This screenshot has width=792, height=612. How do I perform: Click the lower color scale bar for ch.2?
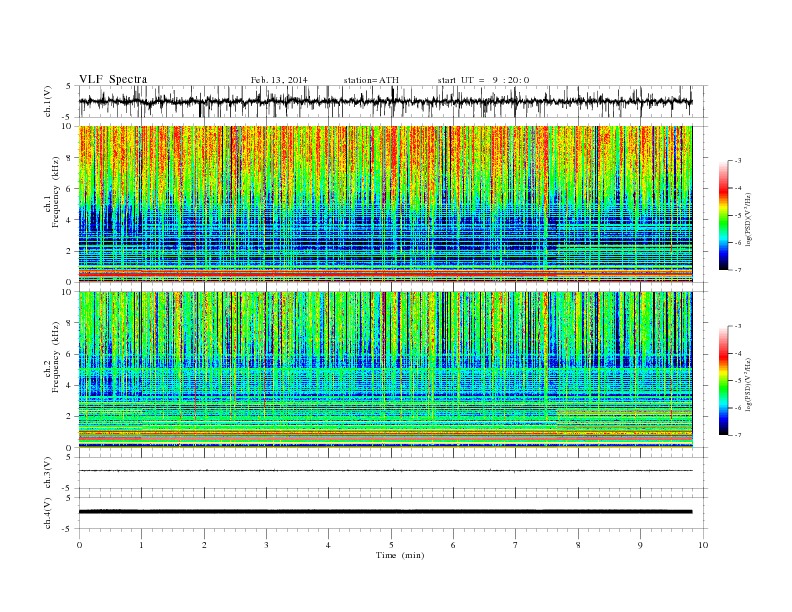[x=723, y=381]
